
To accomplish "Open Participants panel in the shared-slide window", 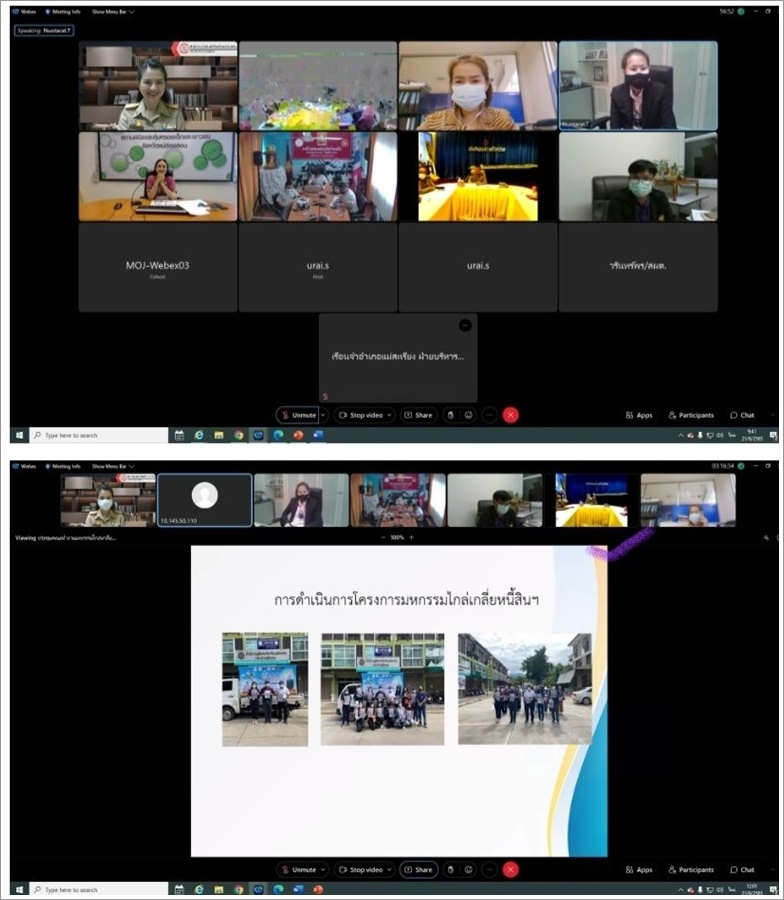I will (691, 870).
